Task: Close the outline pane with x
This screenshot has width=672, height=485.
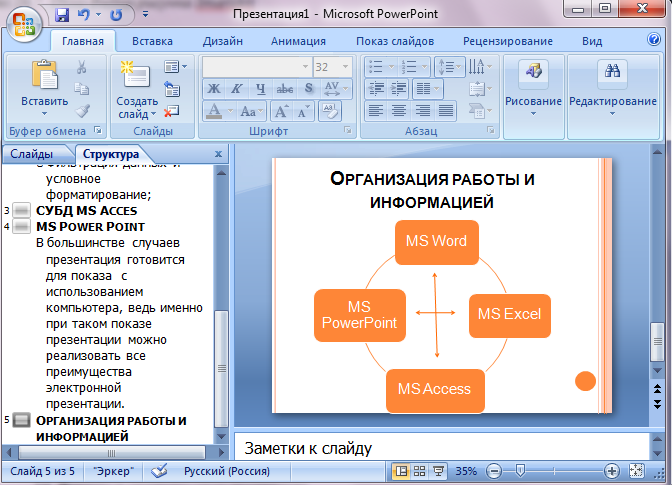Action: (218, 154)
